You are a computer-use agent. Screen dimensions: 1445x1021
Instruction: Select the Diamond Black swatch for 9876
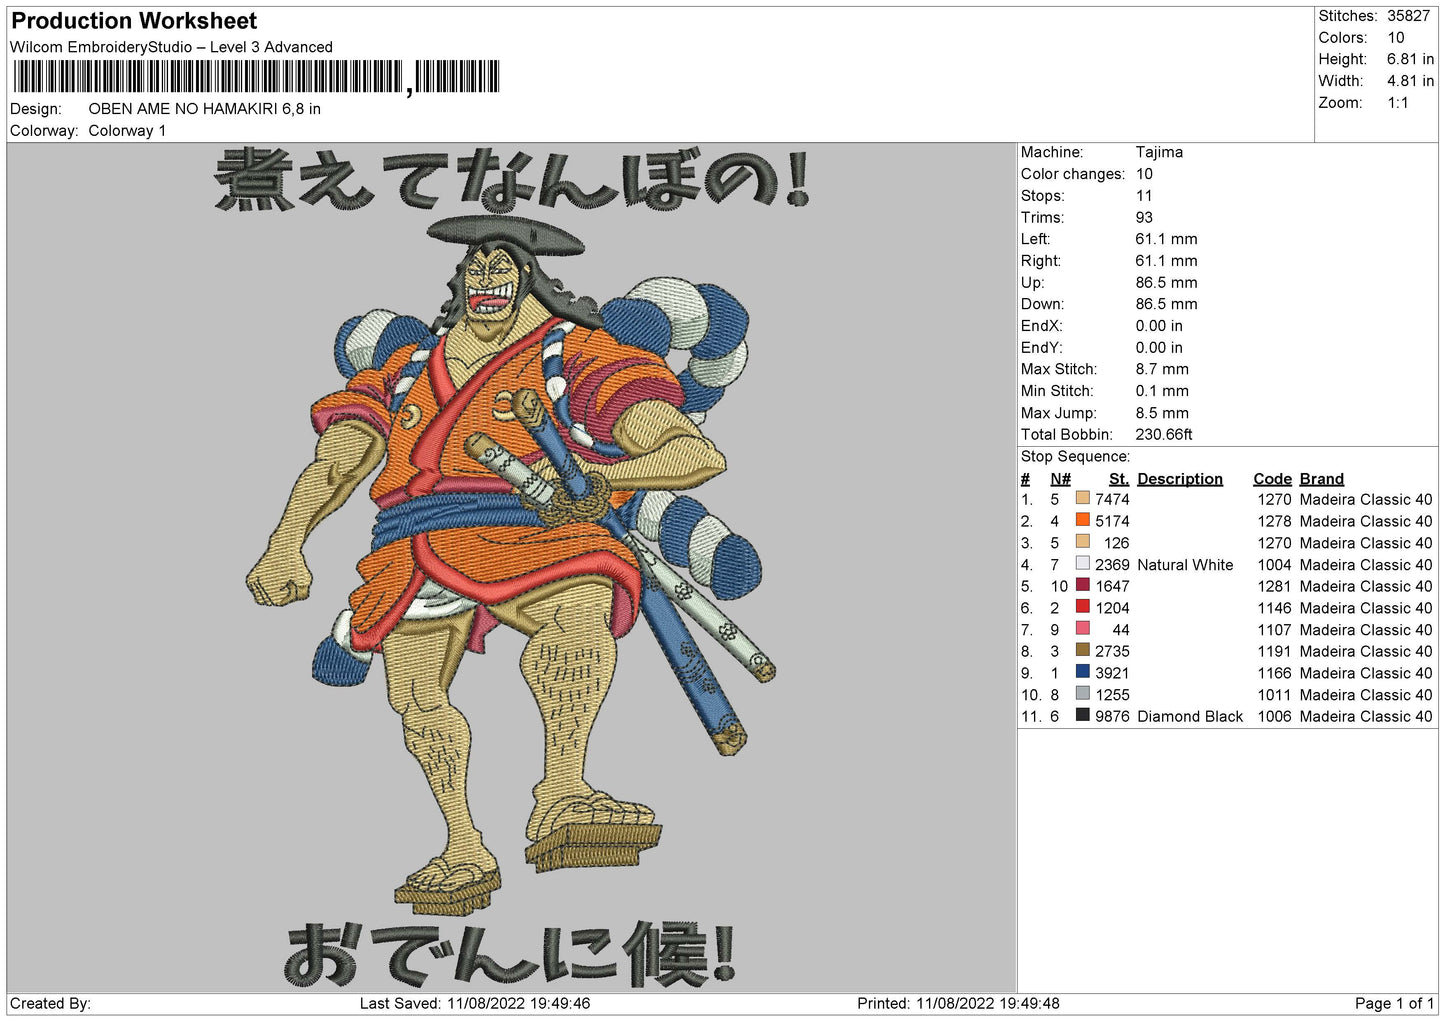[x=1082, y=716]
